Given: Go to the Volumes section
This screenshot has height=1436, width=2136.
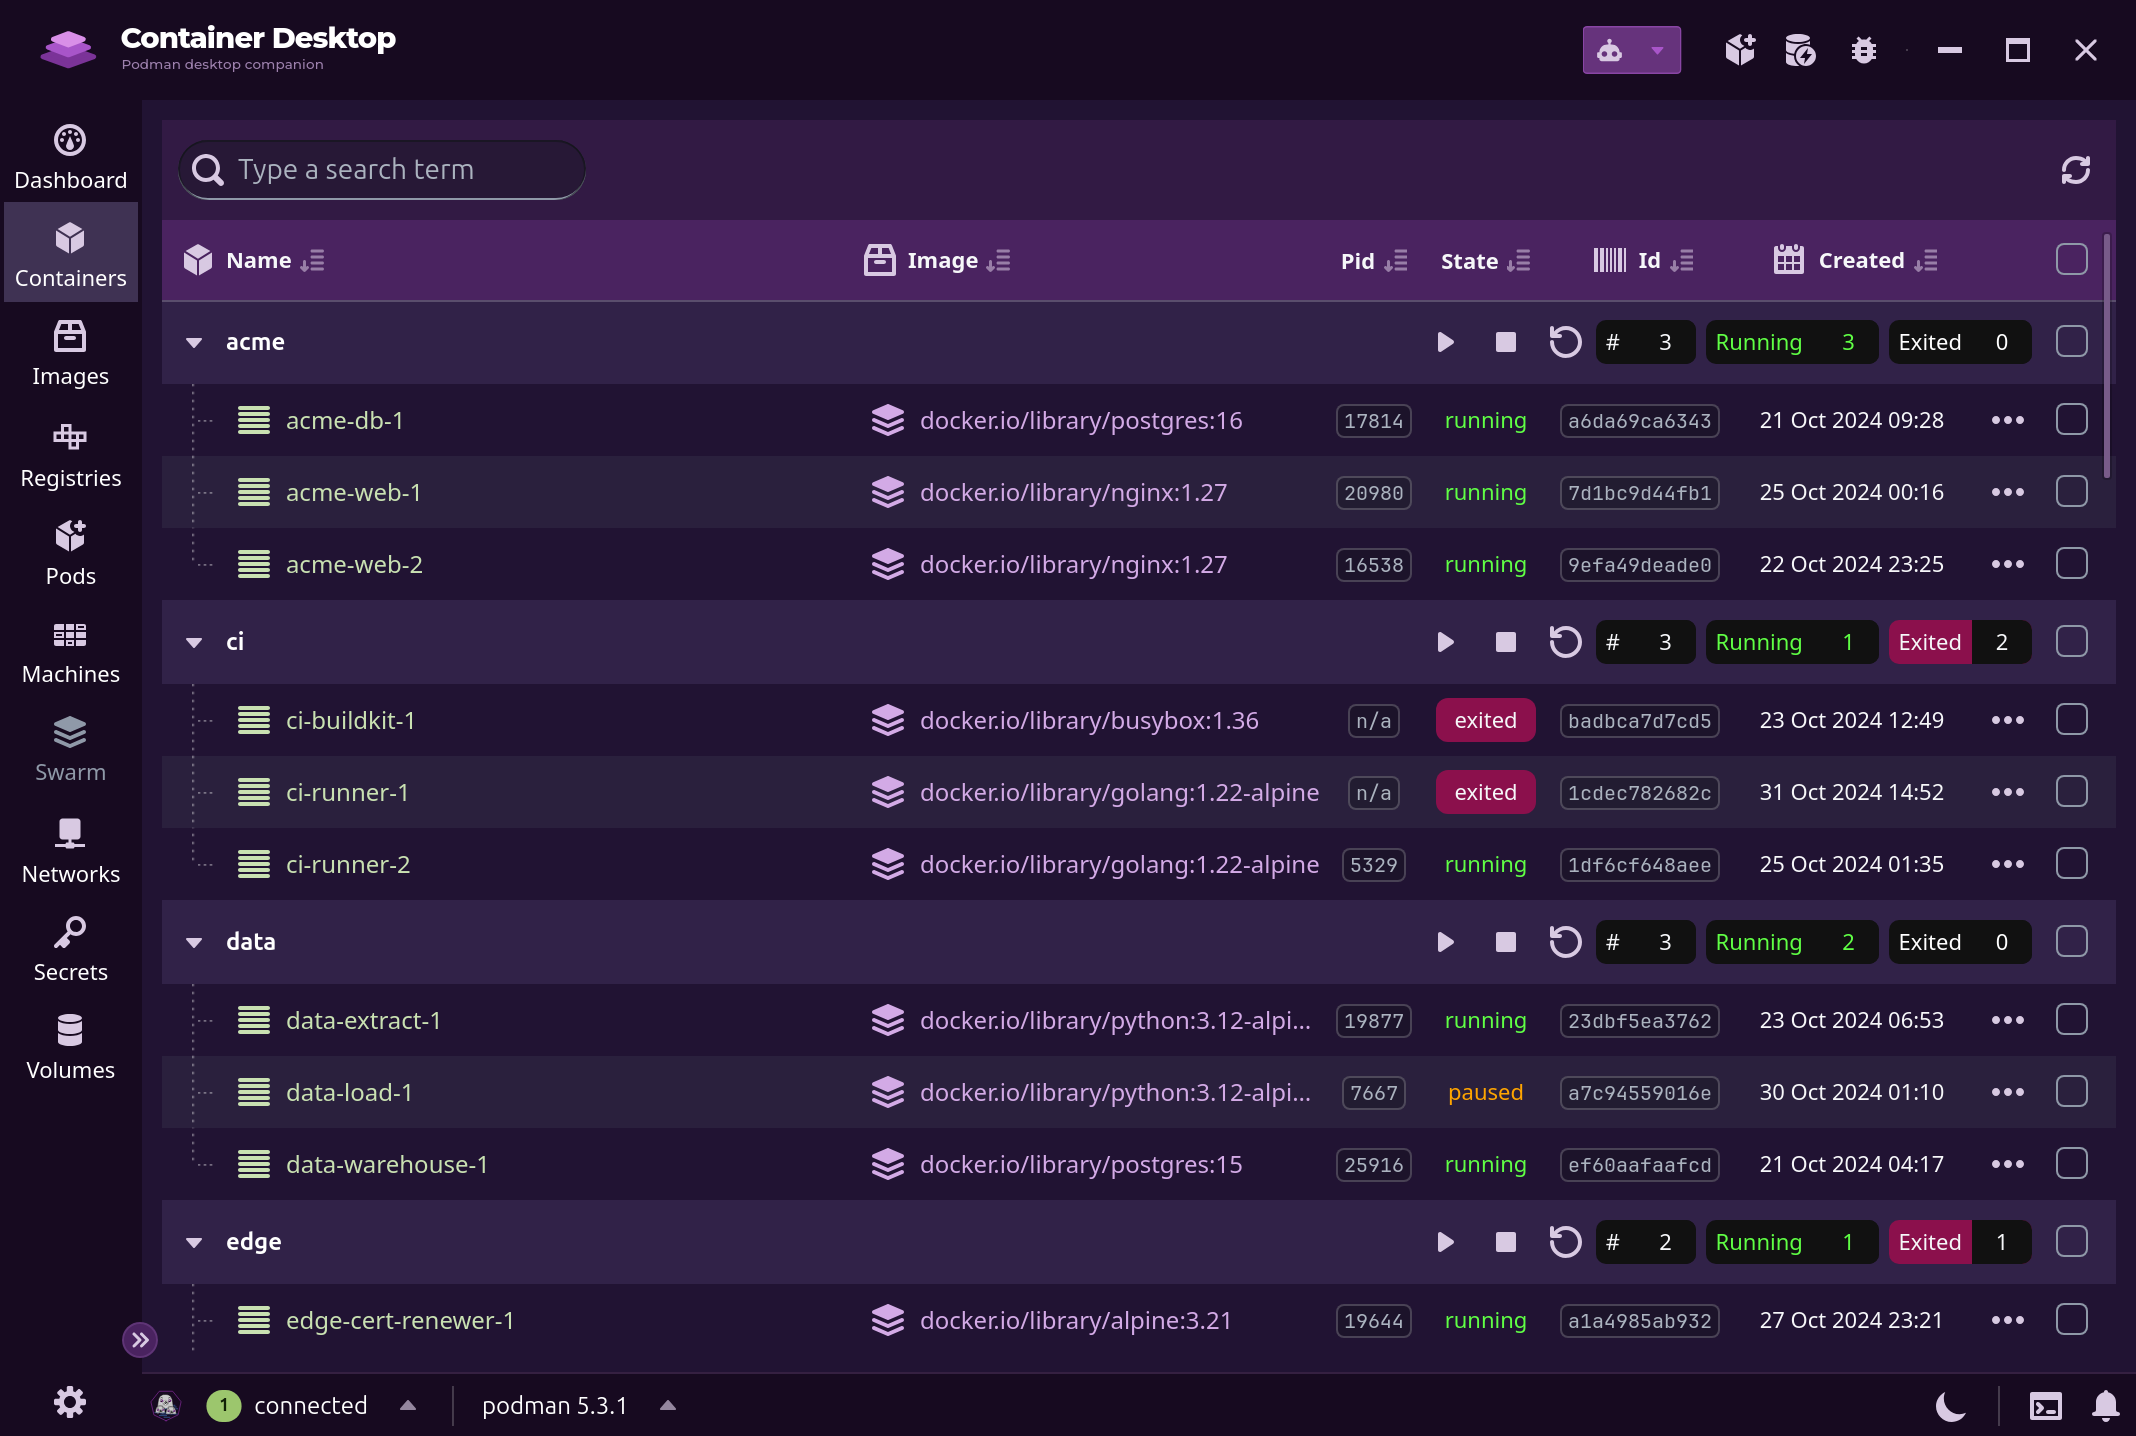Looking at the screenshot, I should pos(70,1048).
